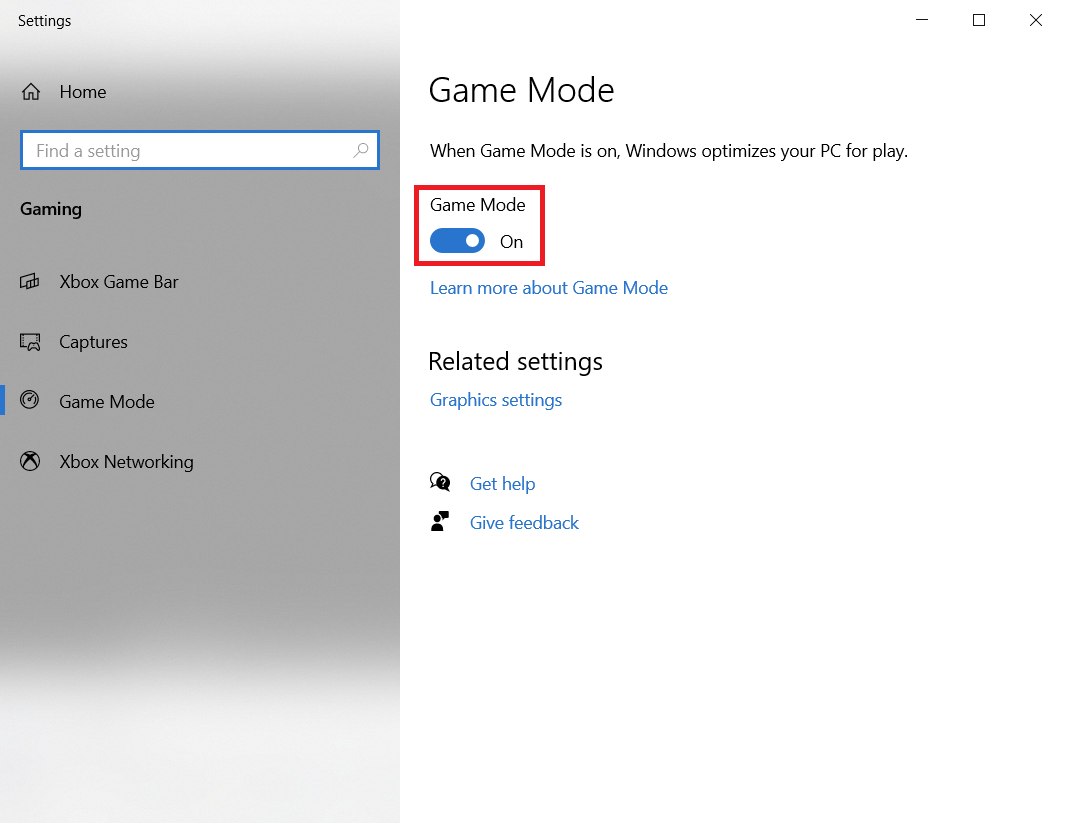Click the Captures sidebar icon
The image size is (1065, 823).
coord(30,342)
